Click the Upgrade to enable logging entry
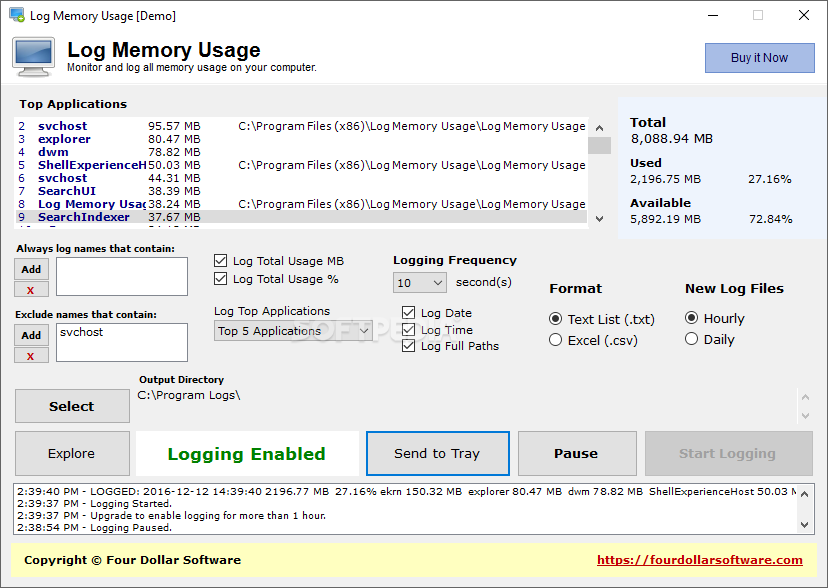The height and width of the screenshot is (588, 828). coord(172,515)
